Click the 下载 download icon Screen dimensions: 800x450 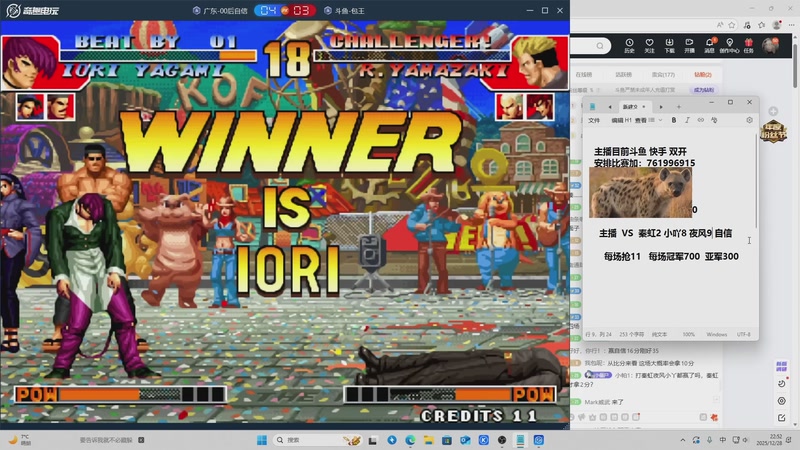[x=669, y=45]
